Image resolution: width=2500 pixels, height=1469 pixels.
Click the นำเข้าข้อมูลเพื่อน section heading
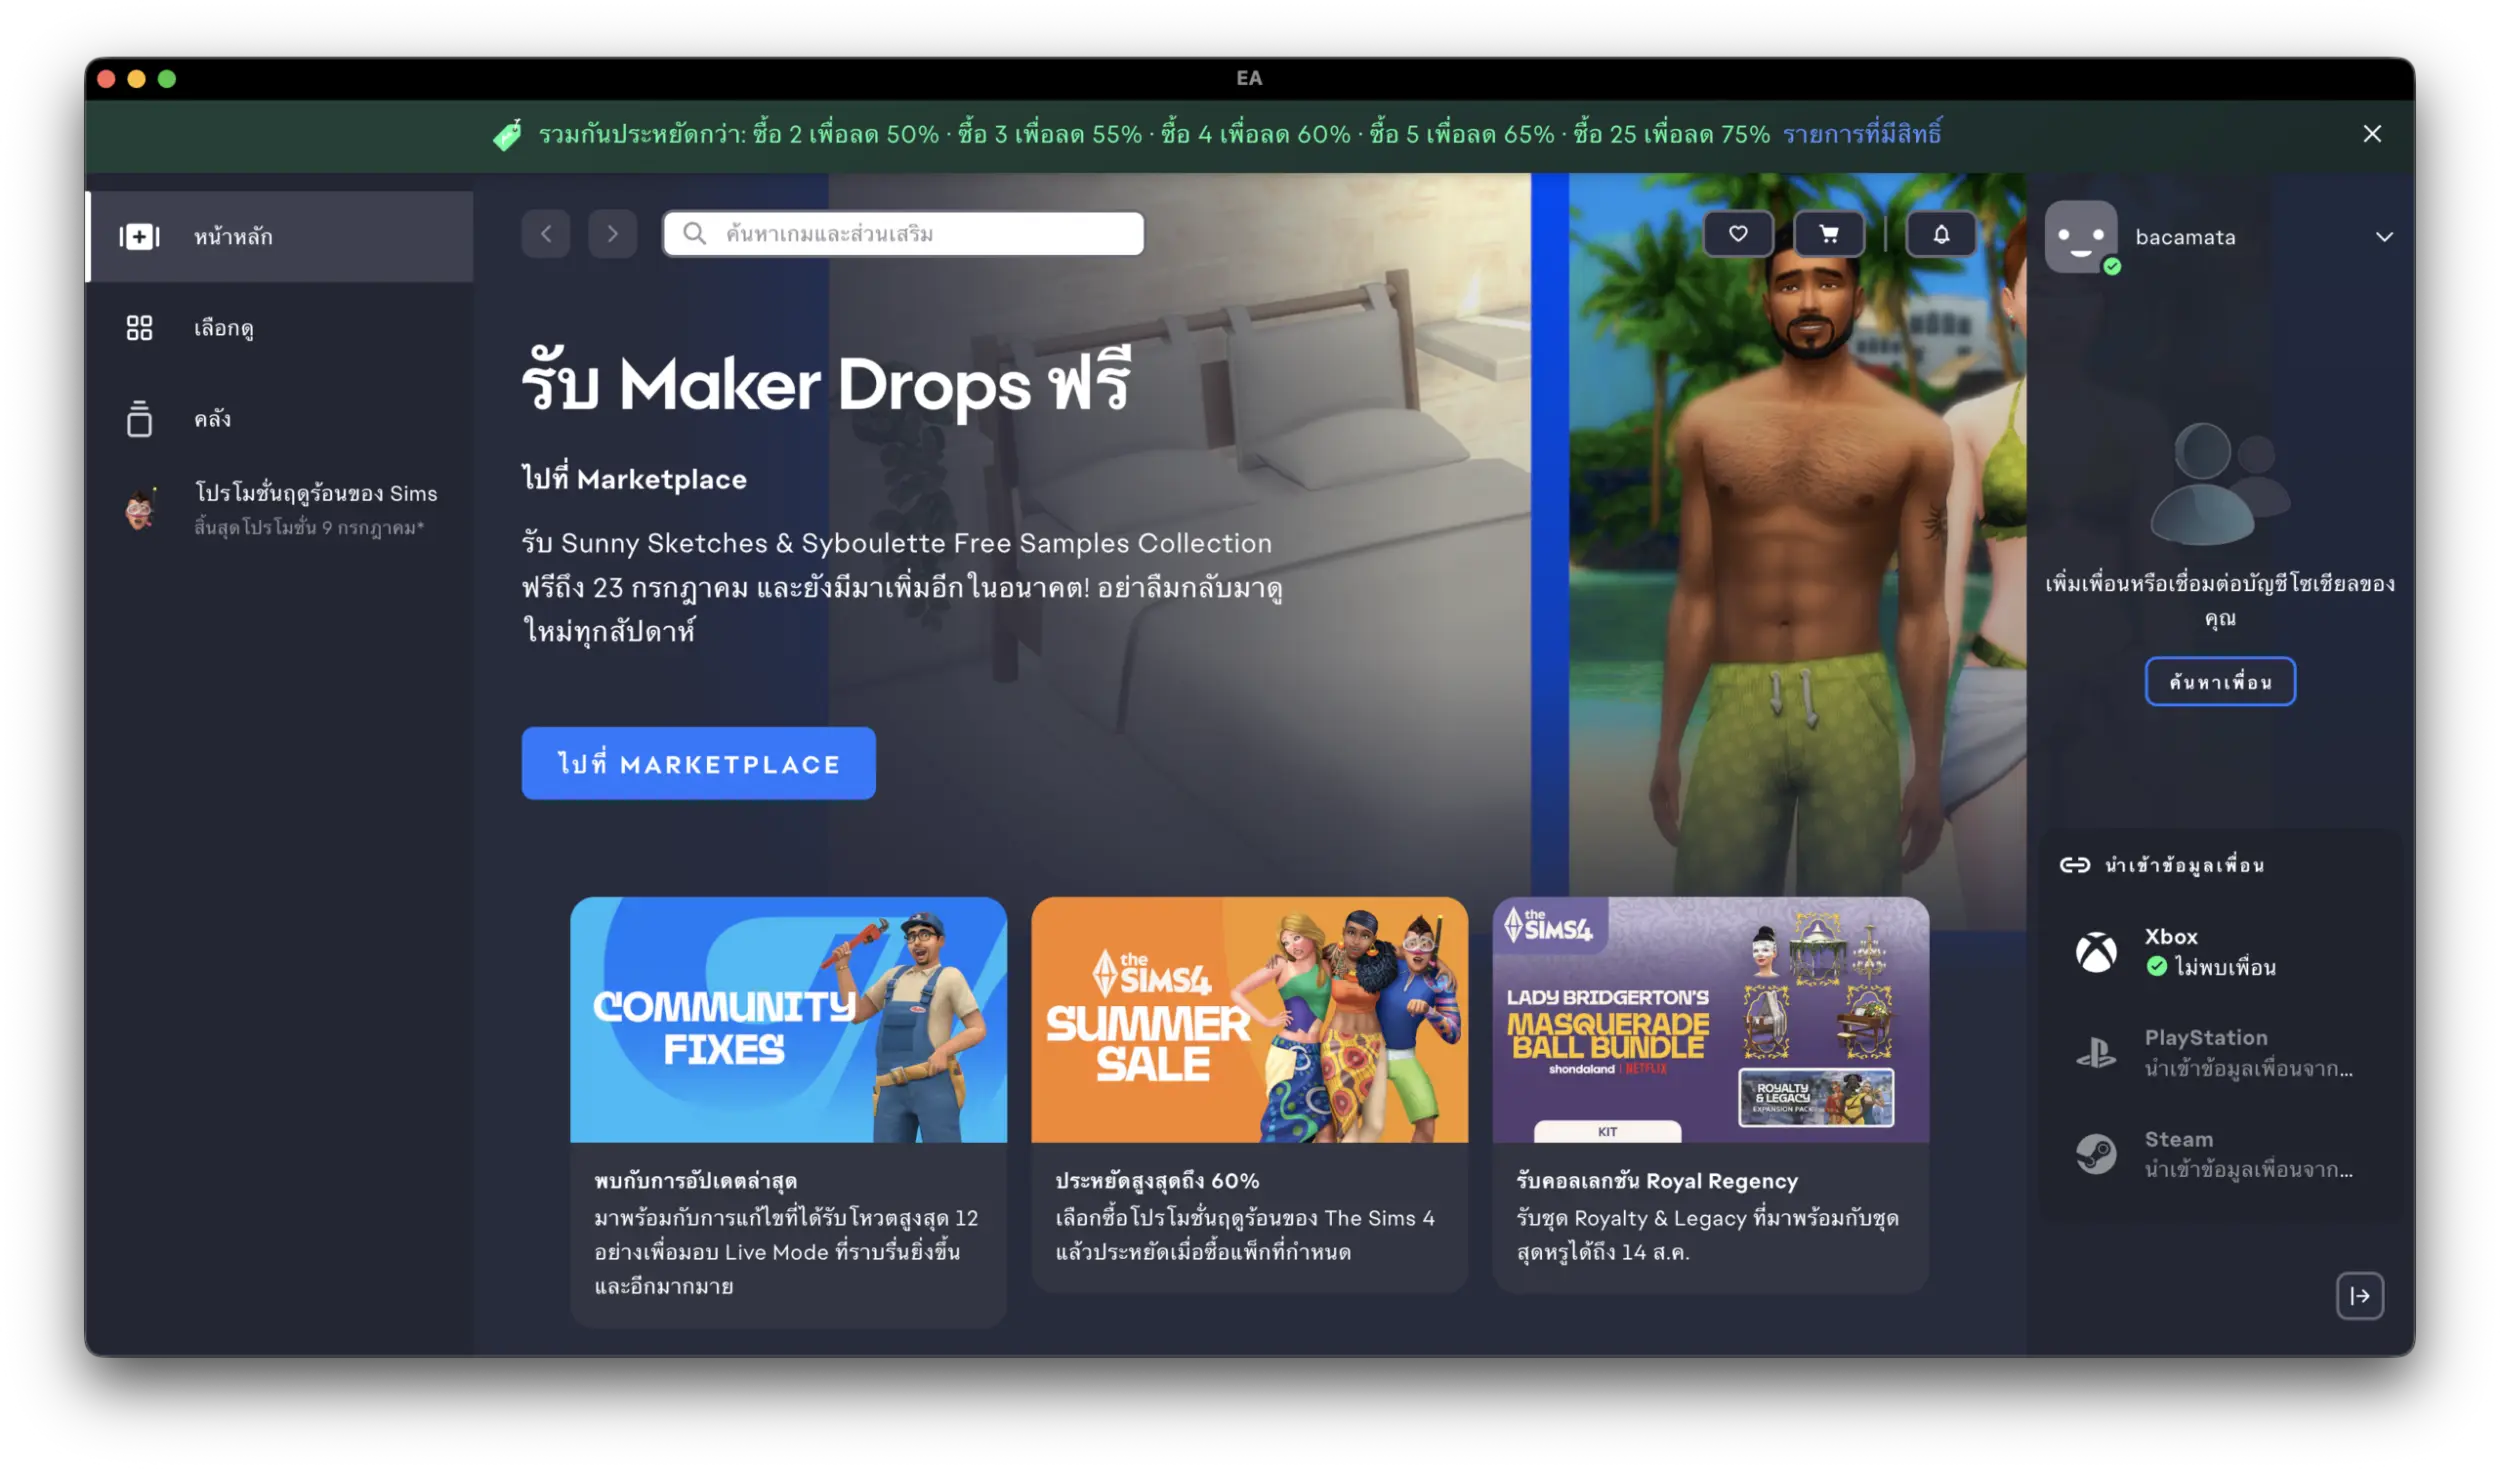pyautogui.click(x=2185, y=865)
